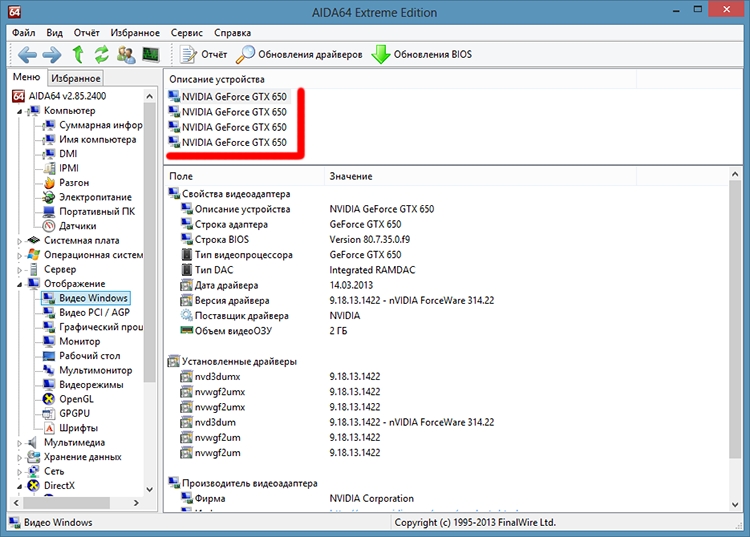This screenshot has height=537, width=750.
Task: Expand the Системная плата node
Action: [20, 241]
